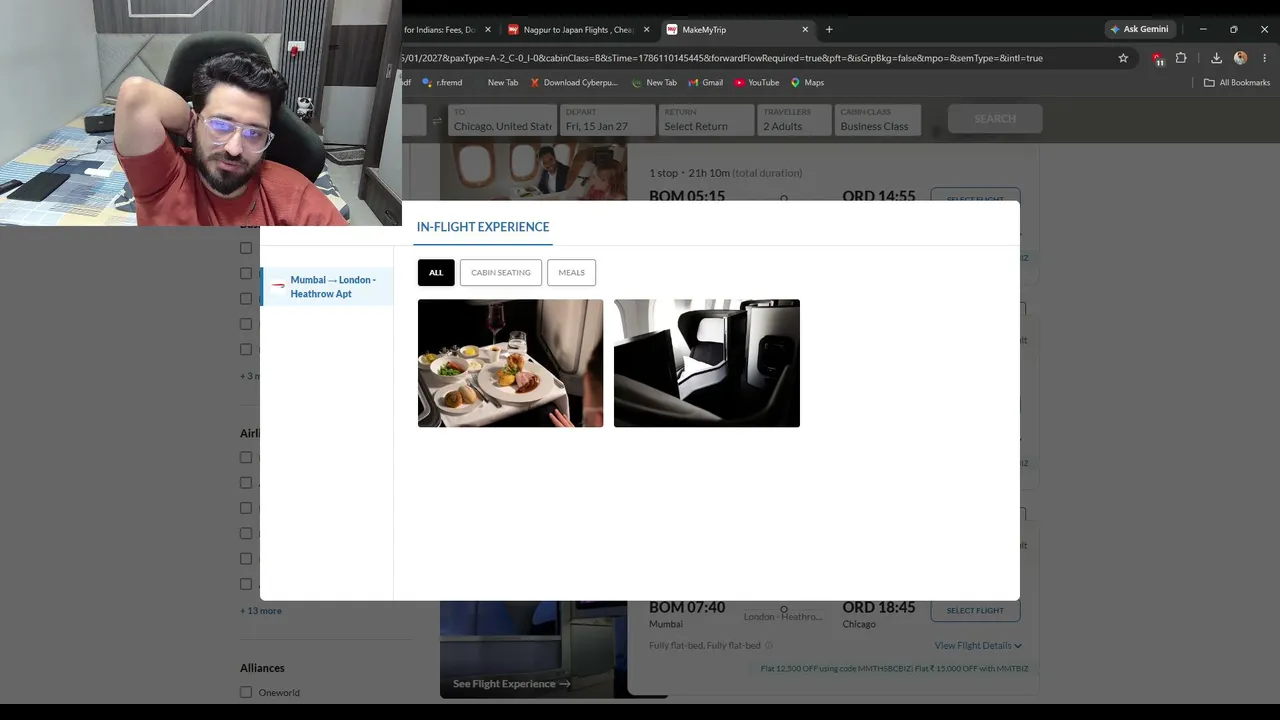This screenshot has height=720, width=1280.
Task: Tick the Oneworld alliance checkbox
Action: pos(246,692)
